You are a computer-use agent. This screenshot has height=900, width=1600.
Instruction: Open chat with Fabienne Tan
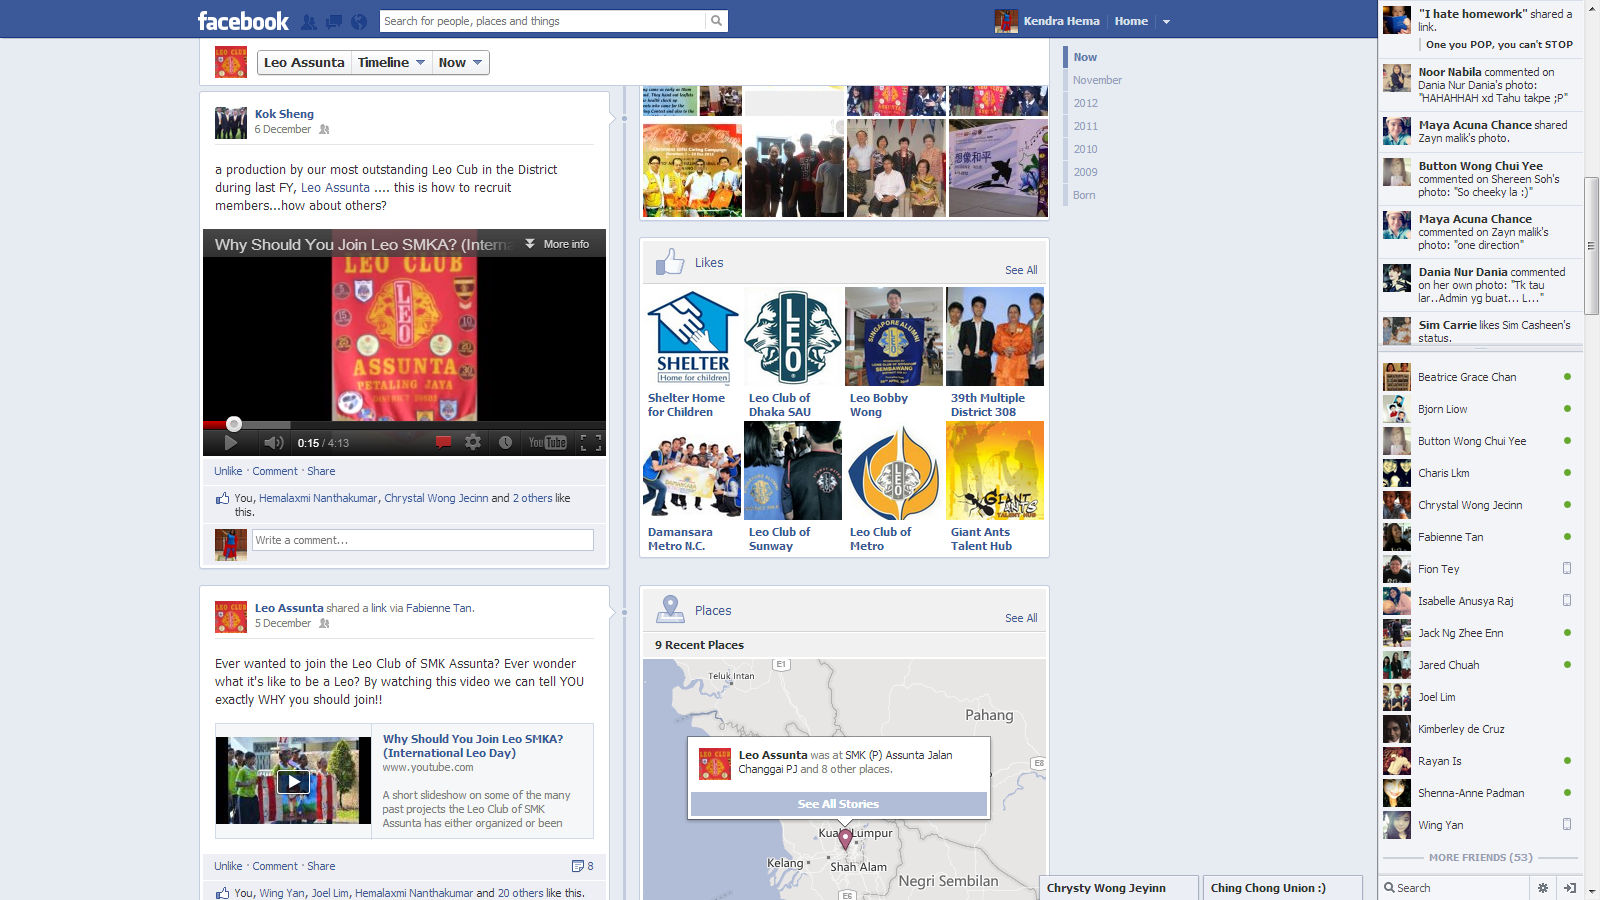click(1479, 537)
